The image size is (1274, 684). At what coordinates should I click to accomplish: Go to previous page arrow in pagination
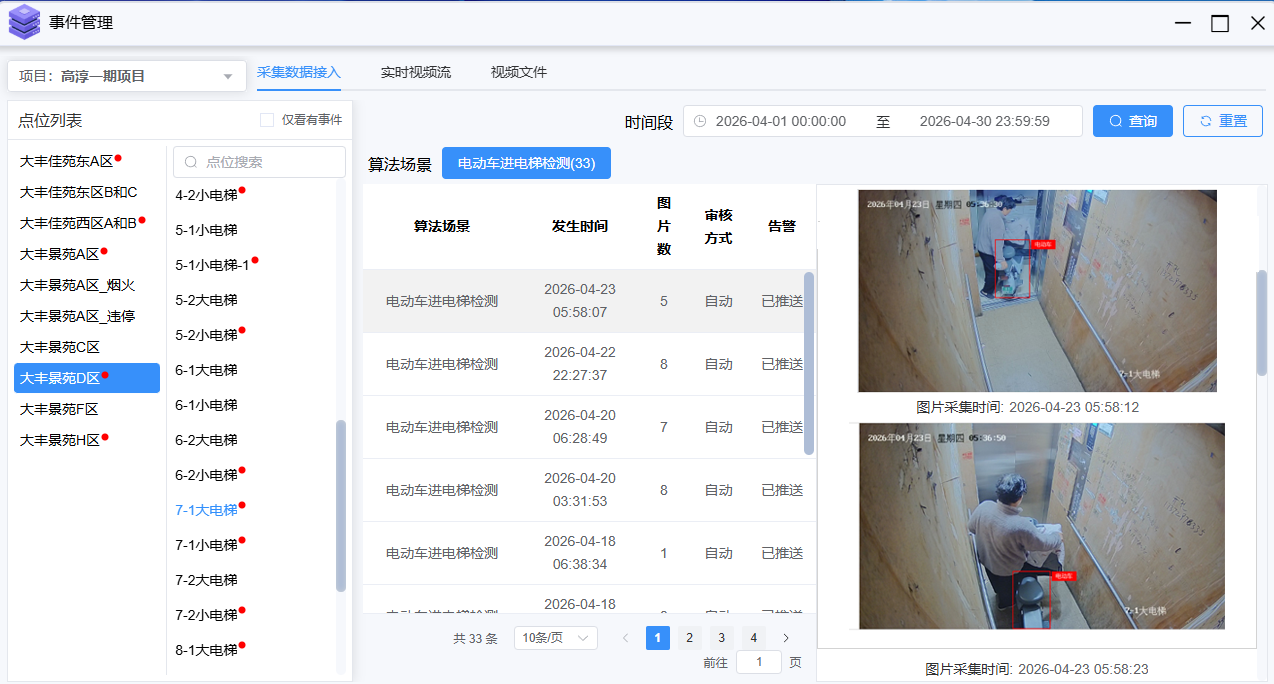click(x=626, y=638)
